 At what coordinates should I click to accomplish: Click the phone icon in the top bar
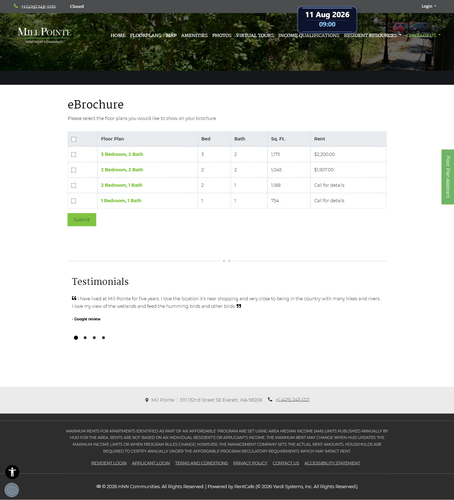tap(16, 6)
